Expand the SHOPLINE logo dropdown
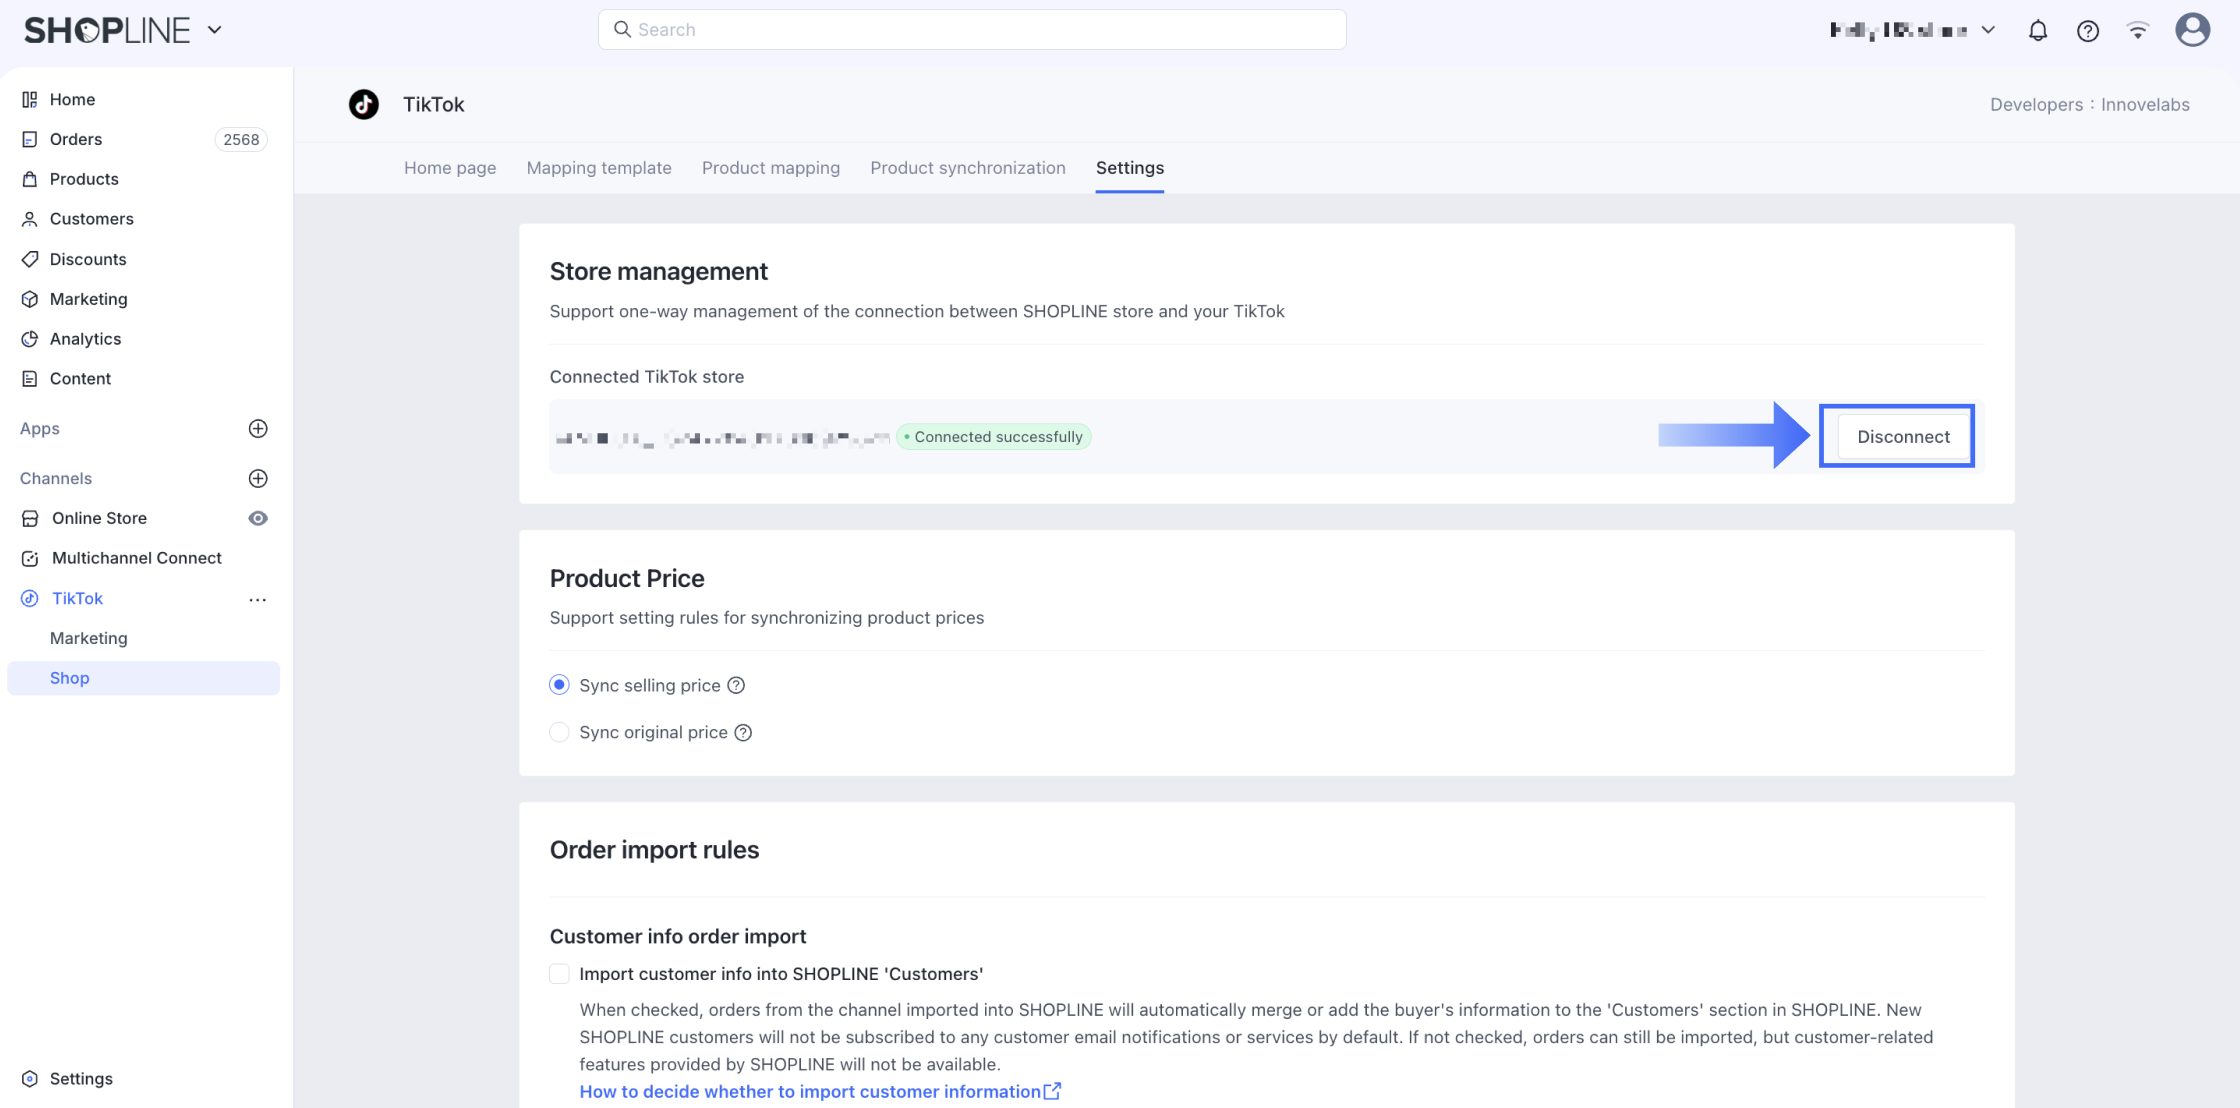This screenshot has height=1108, width=2240. (214, 30)
